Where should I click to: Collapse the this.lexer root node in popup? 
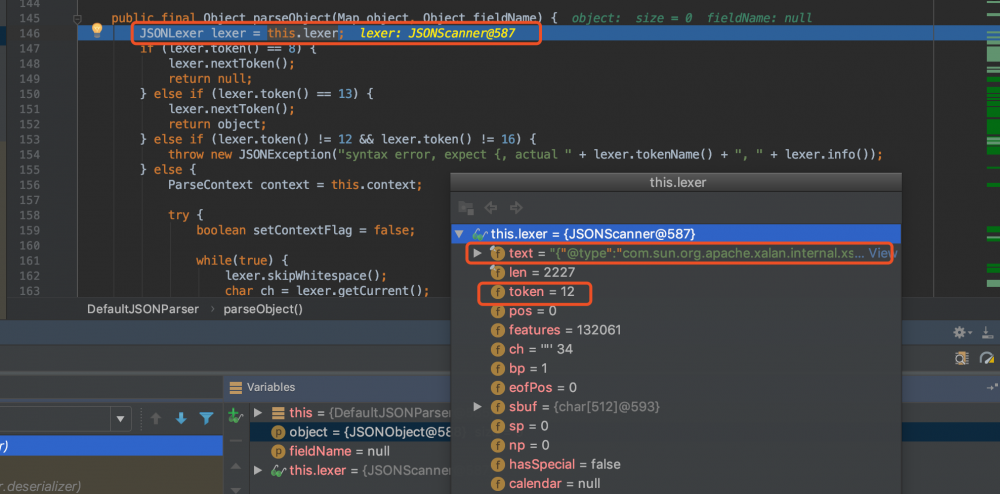point(459,234)
